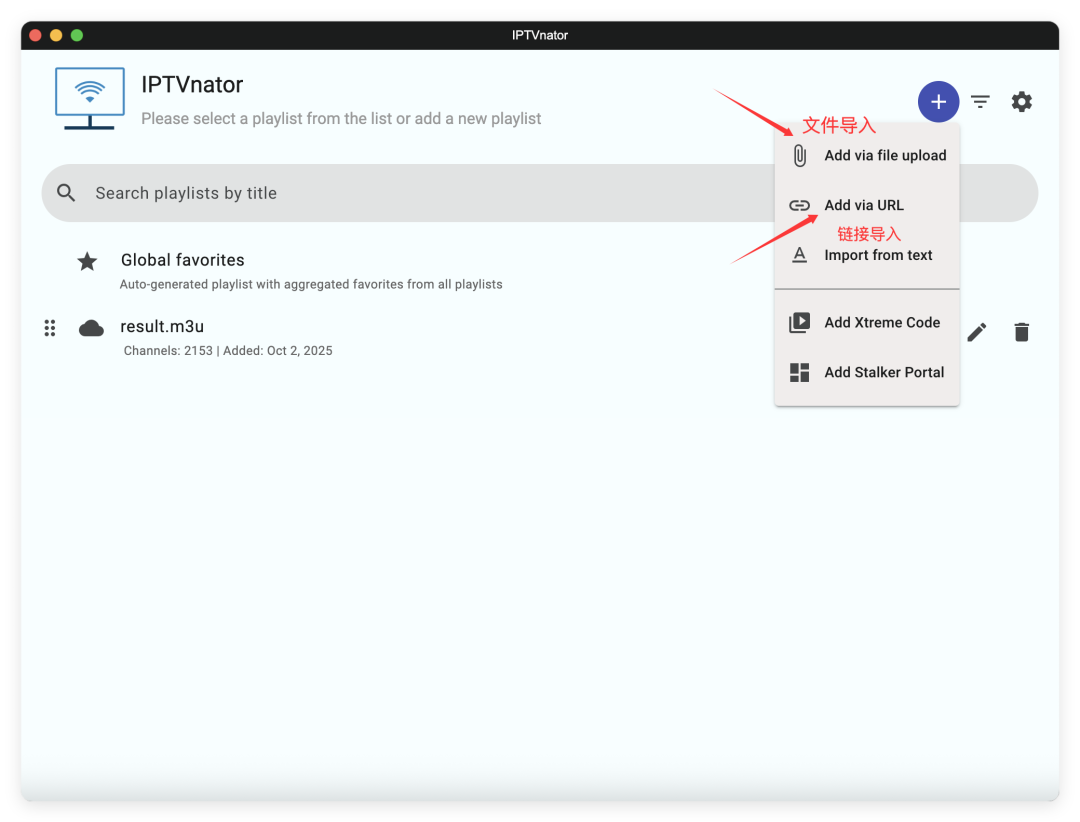
Task: Maximize the window with the green button
Action: click(77, 35)
